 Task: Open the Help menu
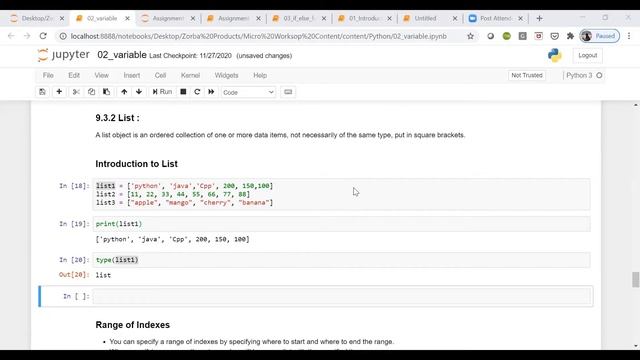(x=260, y=75)
